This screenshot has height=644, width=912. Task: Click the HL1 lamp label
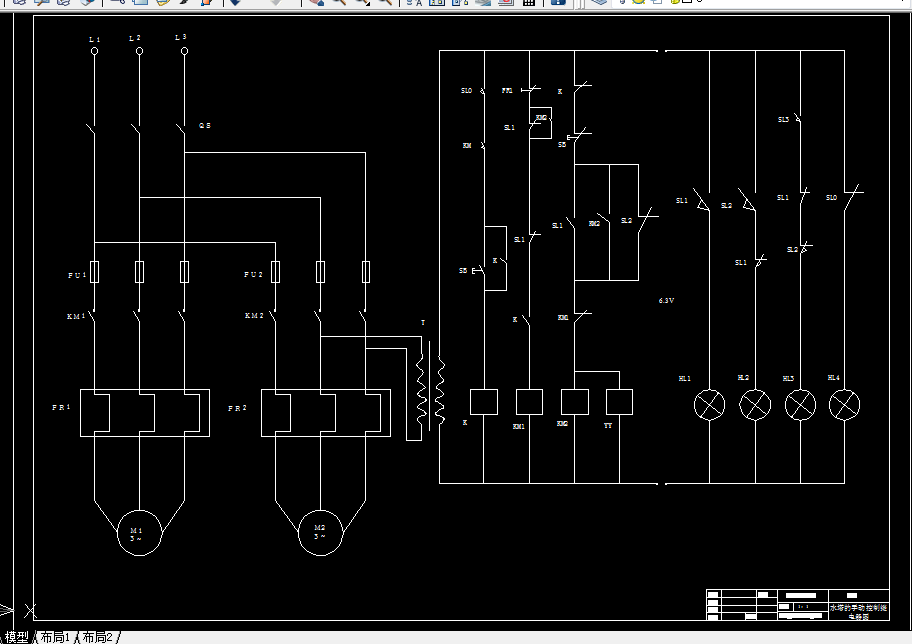coord(685,379)
